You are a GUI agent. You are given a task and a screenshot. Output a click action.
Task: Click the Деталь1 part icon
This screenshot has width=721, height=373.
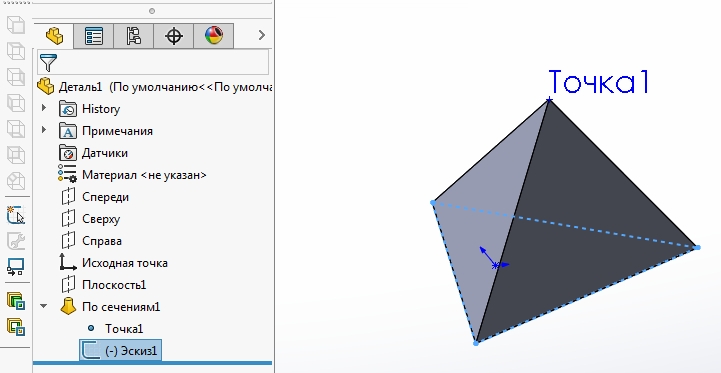[46, 86]
